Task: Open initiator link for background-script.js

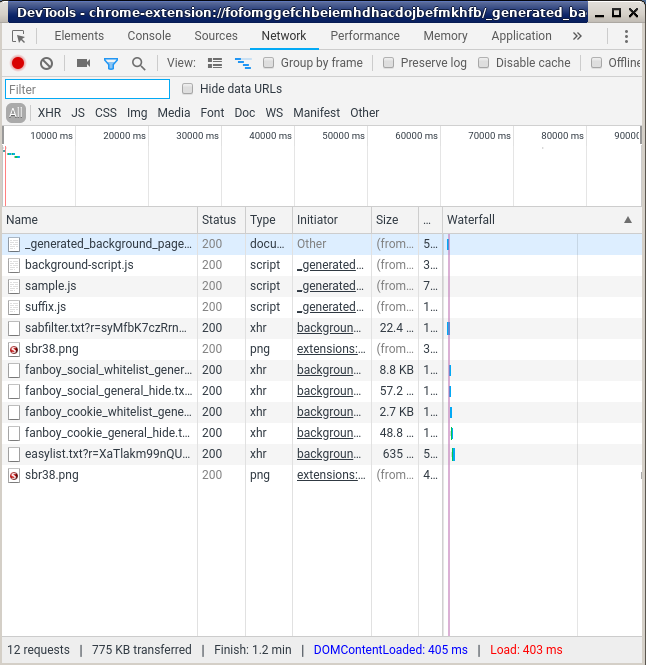Action: coord(328,265)
